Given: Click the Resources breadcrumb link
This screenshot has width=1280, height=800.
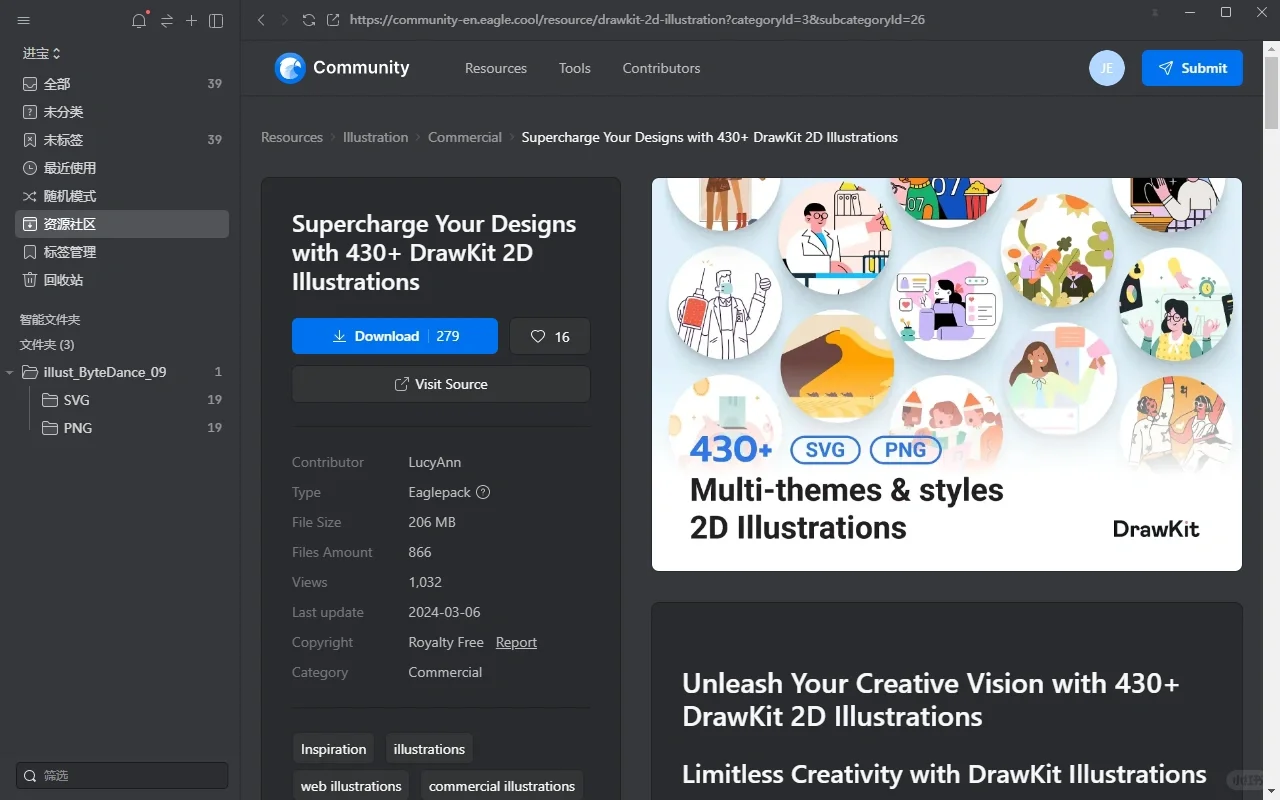Looking at the screenshot, I should (292, 137).
